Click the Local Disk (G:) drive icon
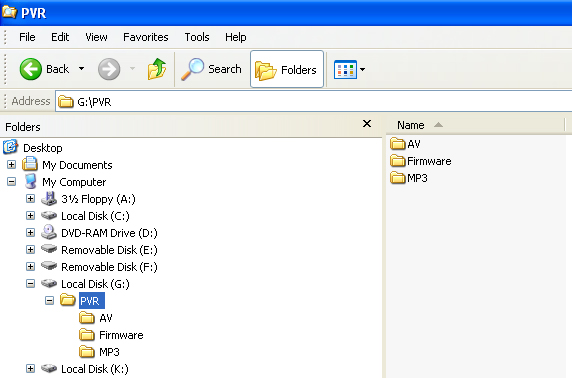Screen dimensions: 572x378 click(x=49, y=283)
